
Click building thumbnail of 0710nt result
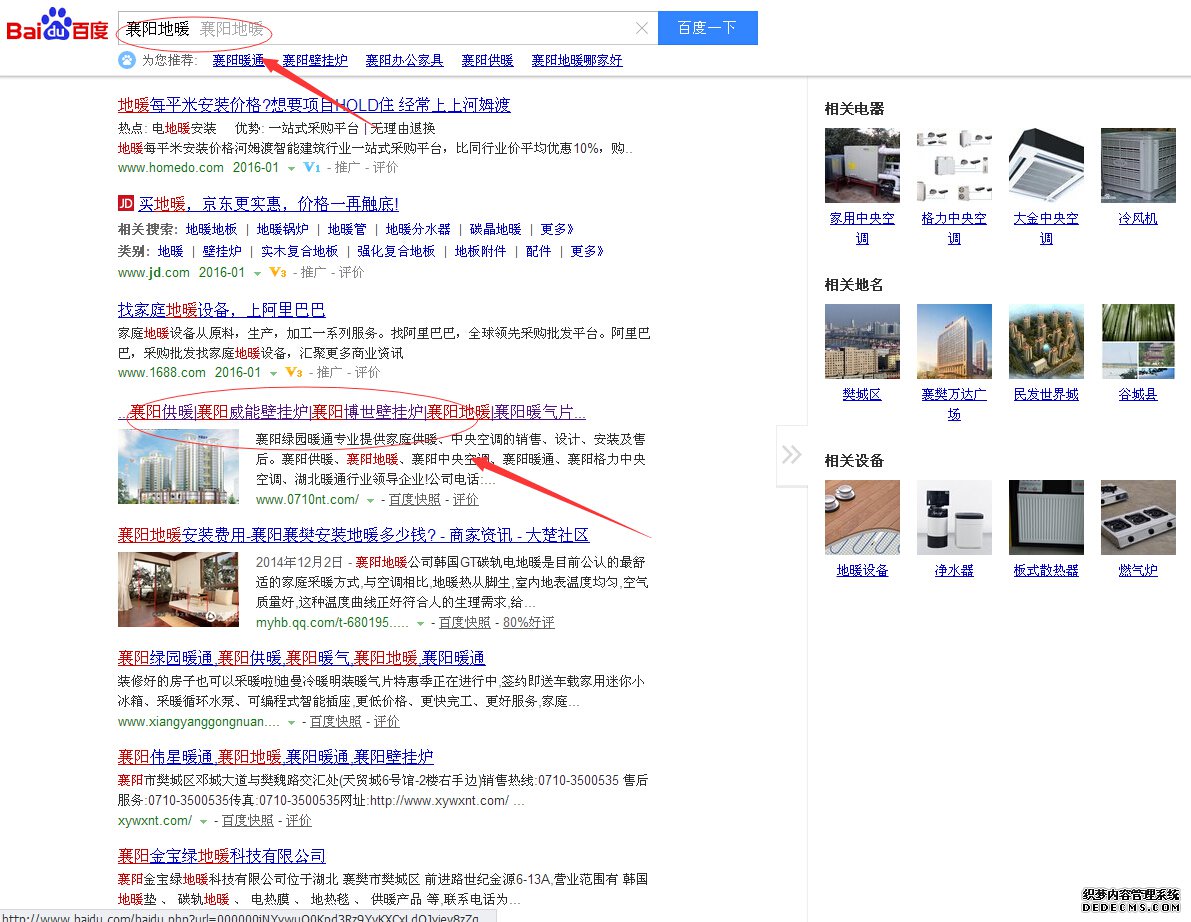coord(178,466)
